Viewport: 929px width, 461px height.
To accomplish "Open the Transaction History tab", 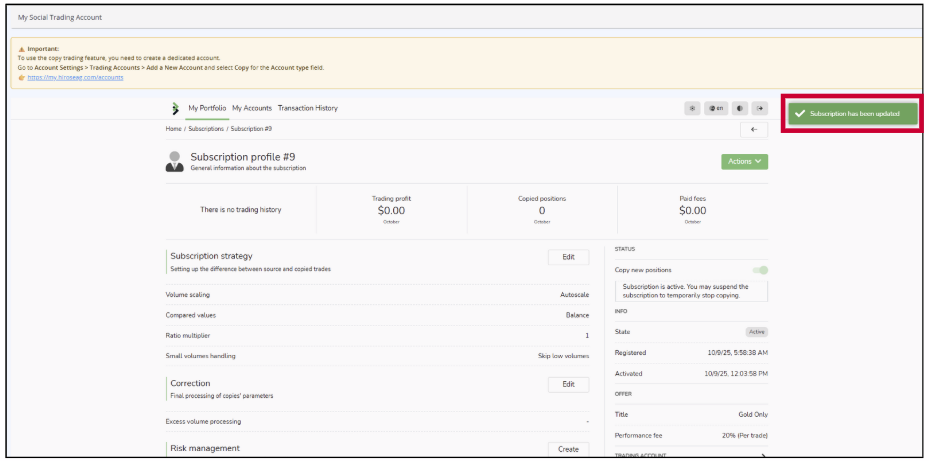I will [x=307, y=108].
